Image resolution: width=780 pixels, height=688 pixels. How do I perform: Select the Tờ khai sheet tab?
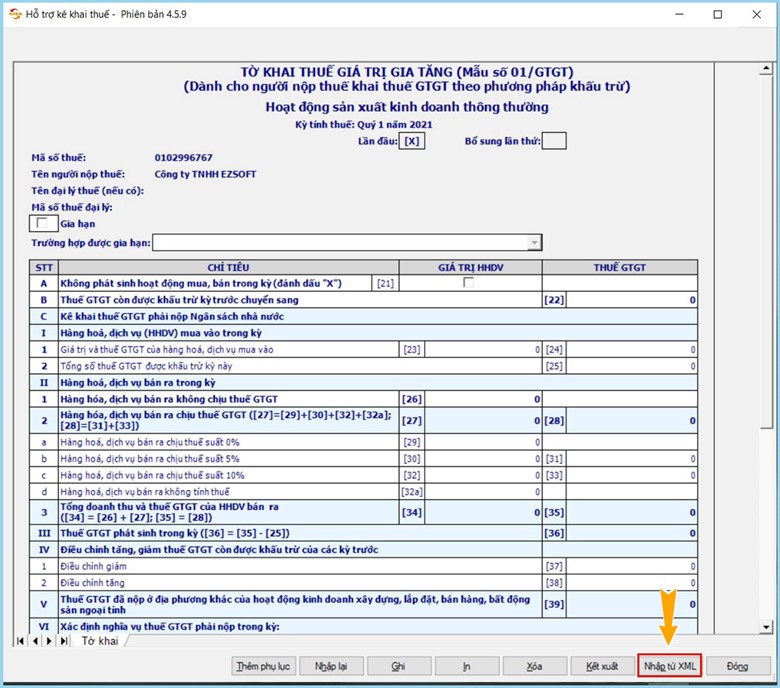100,640
